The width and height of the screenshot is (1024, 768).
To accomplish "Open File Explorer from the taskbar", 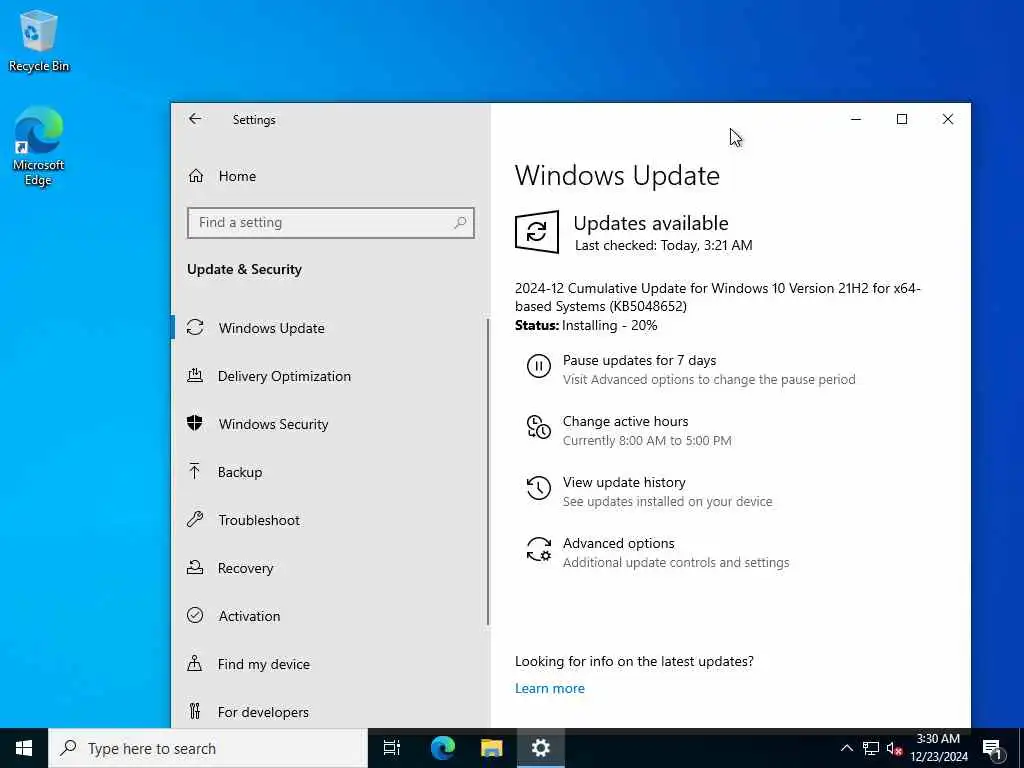I will (492, 748).
